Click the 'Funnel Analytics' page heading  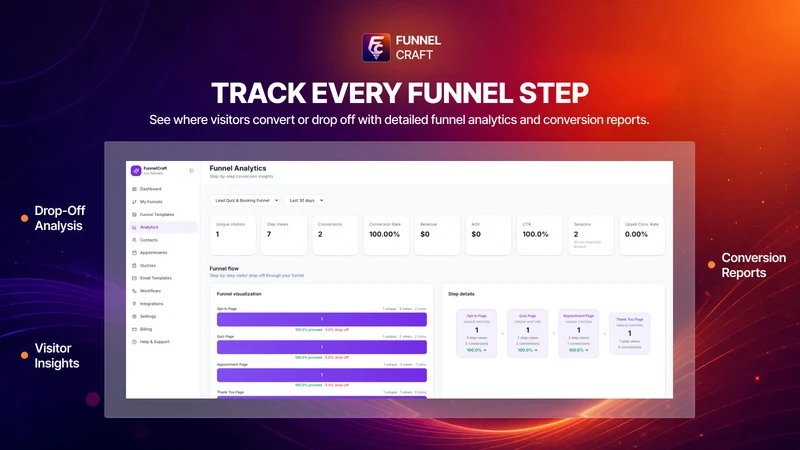tap(238, 168)
